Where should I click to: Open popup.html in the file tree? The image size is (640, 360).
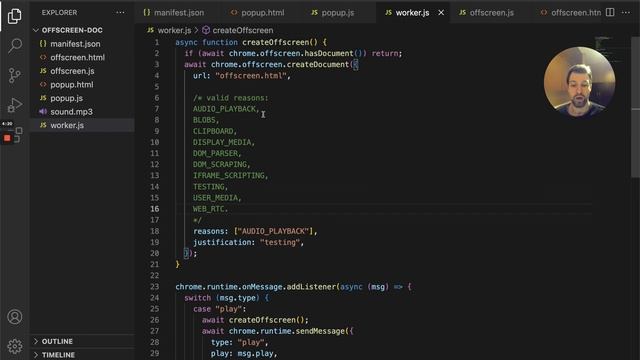click(72, 84)
